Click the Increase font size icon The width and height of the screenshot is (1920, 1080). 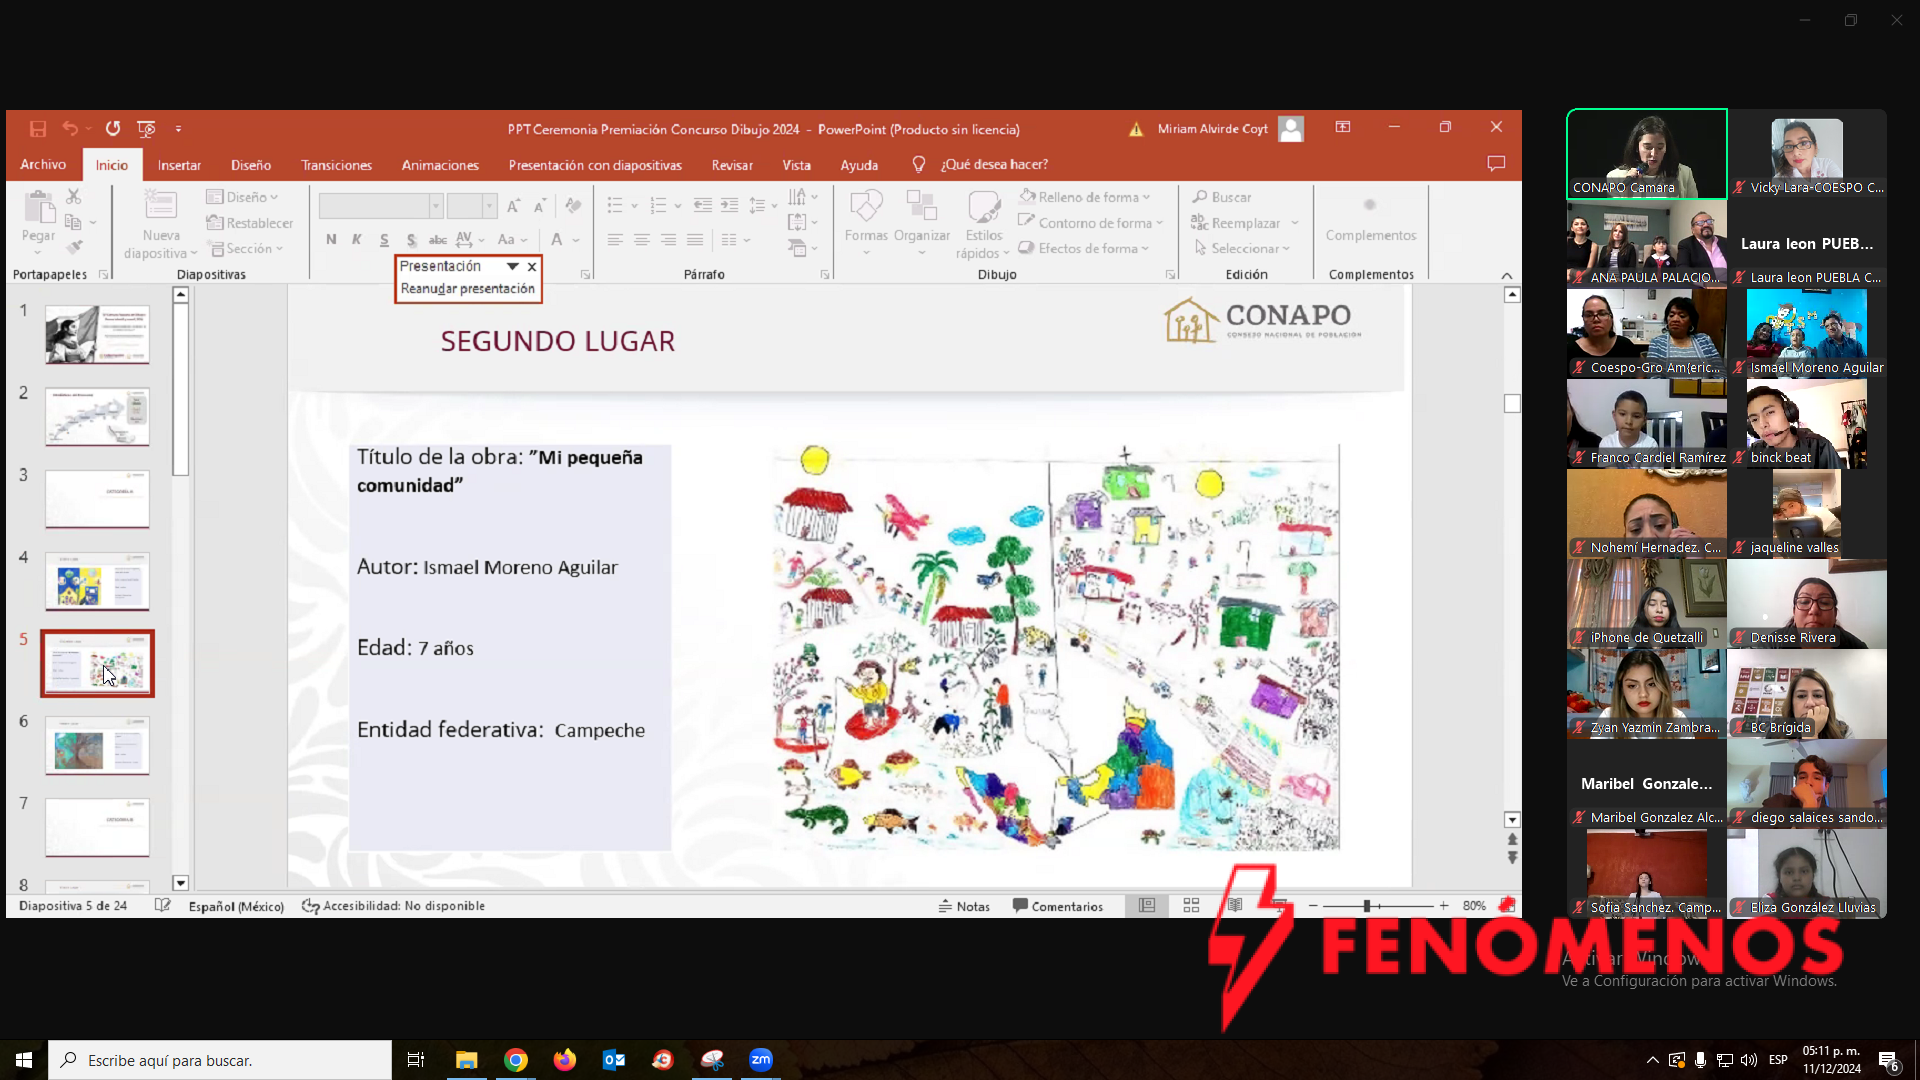point(513,206)
